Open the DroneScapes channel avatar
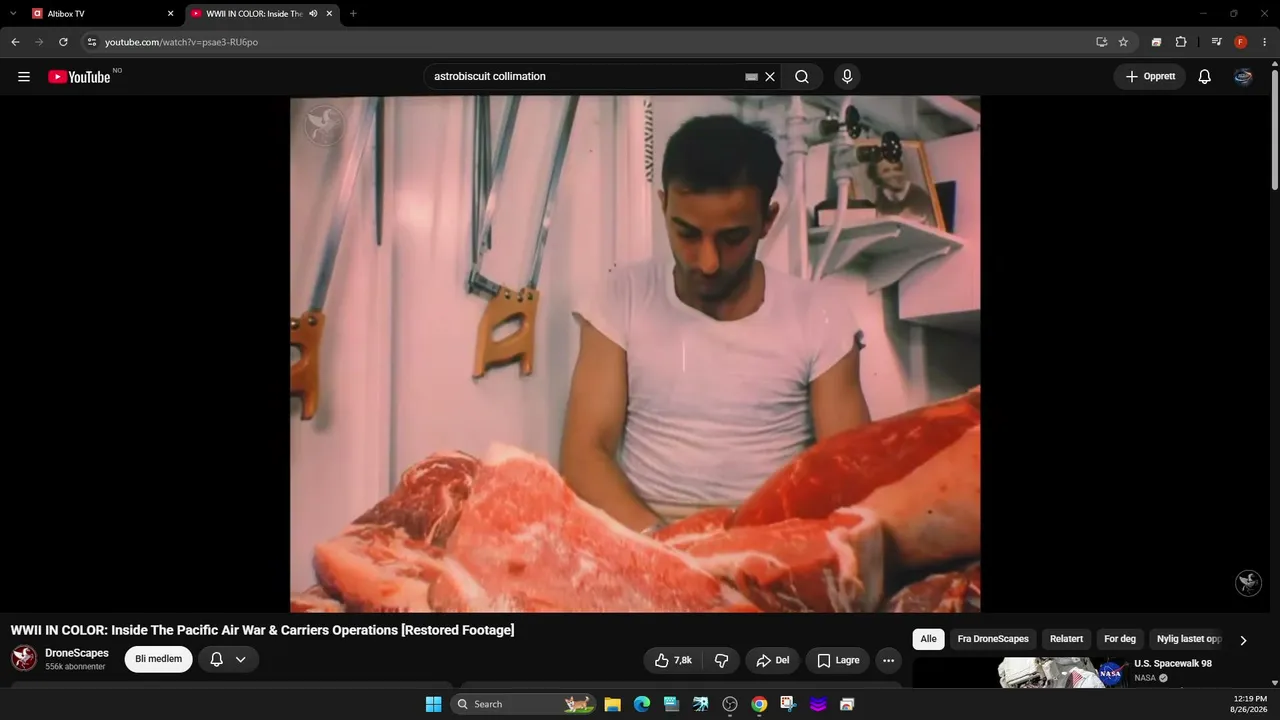This screenshot has width=1280, height=720. coord(24,658)
